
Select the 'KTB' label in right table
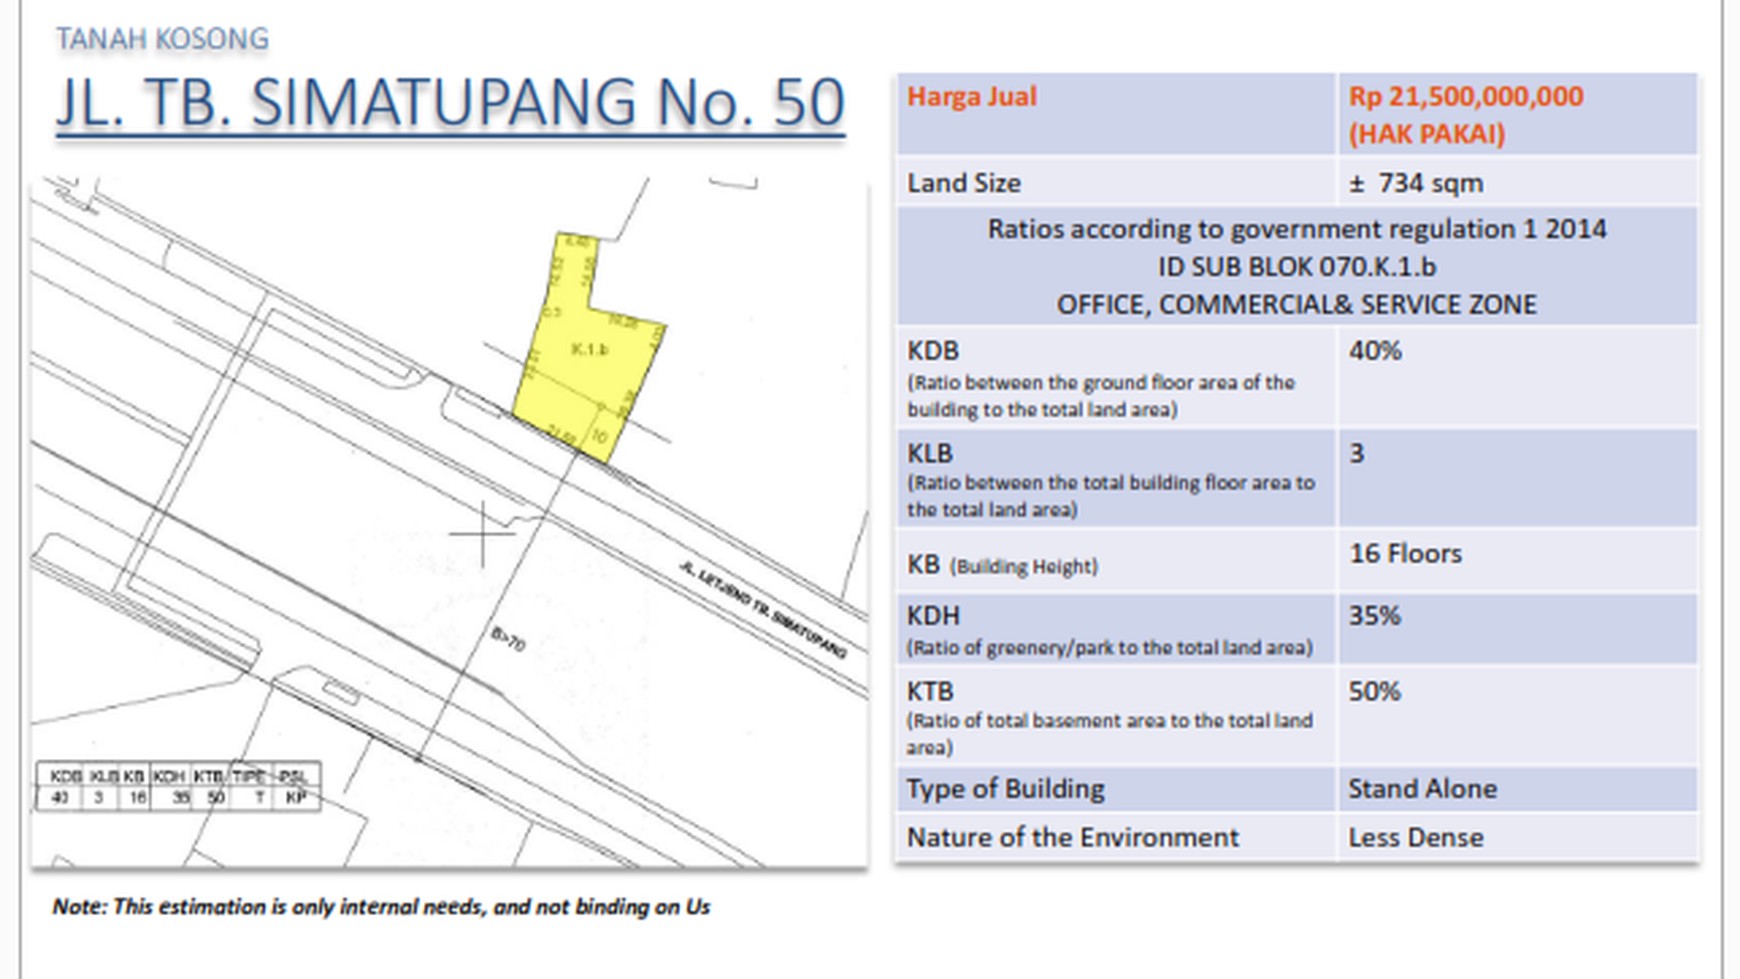[930, 691]
